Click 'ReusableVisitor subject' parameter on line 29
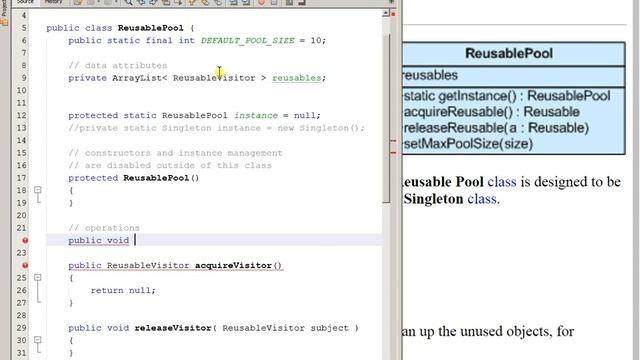Screen dimensions: 640x360 pos(285,328)
